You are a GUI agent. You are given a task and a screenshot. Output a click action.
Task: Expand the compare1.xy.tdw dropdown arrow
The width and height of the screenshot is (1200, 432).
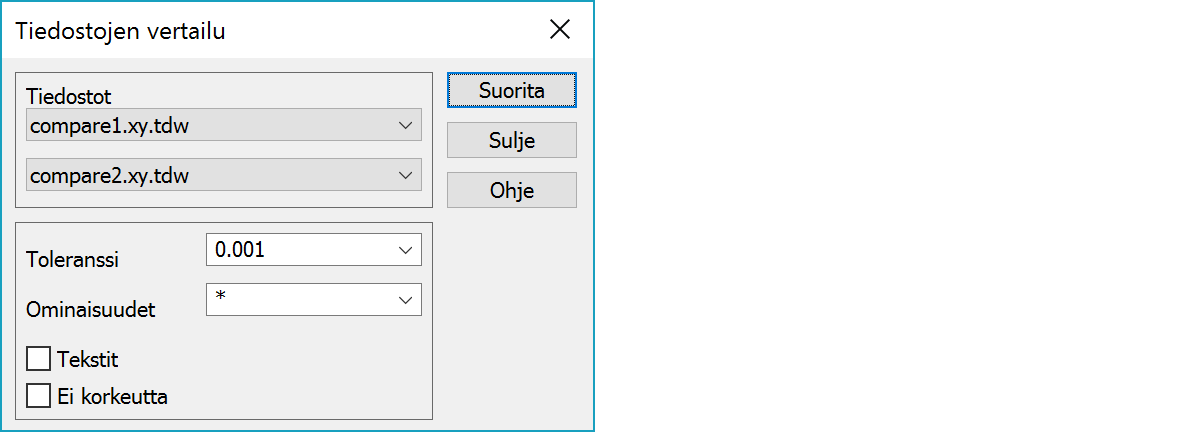[x=405, y=126]
